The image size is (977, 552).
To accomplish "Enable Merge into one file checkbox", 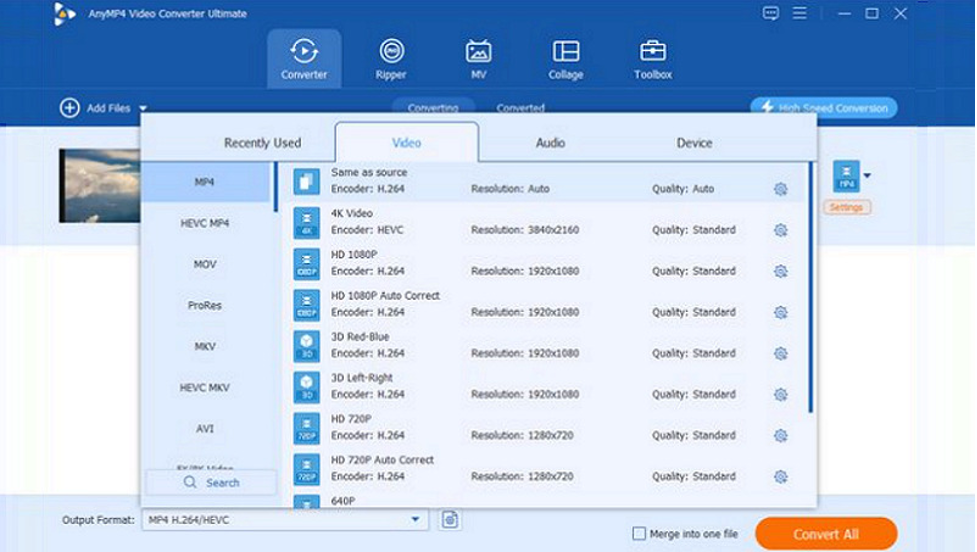I will 640,534.
